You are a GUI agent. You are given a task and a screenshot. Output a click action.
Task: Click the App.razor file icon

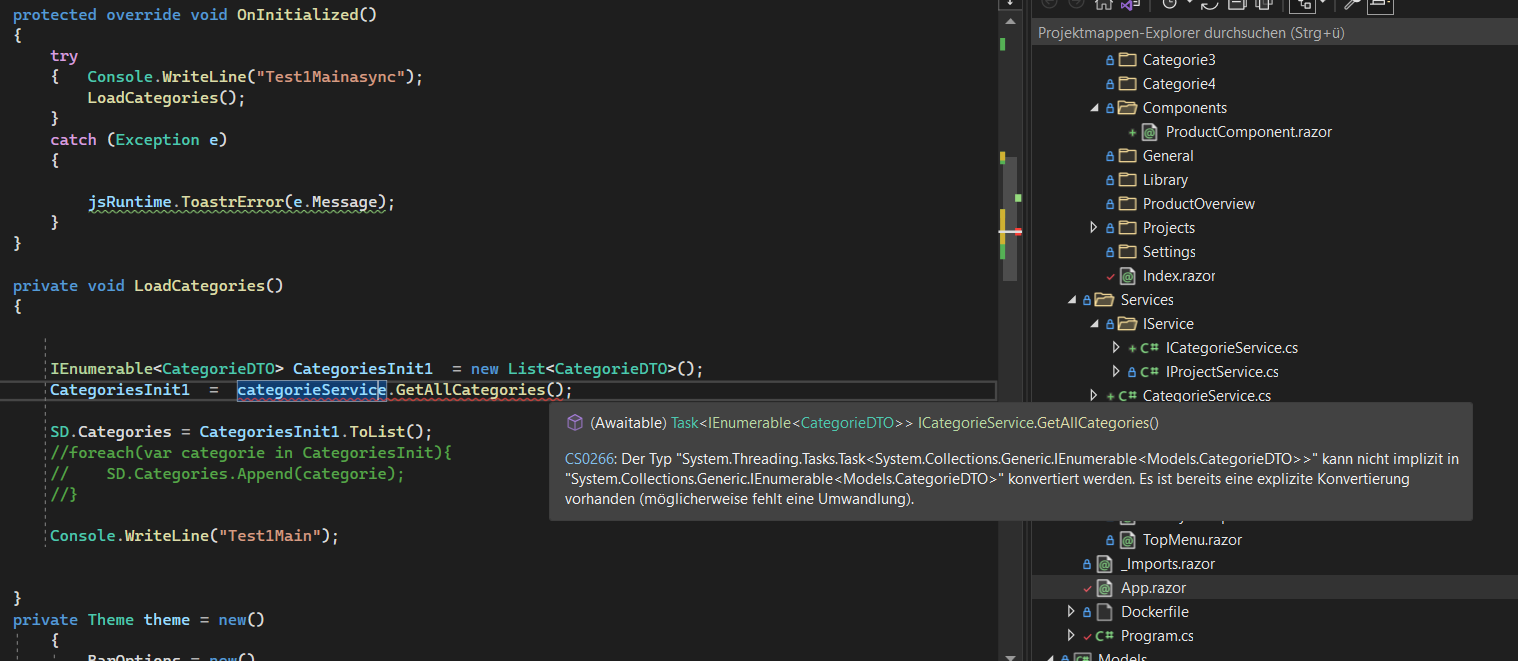1105,588
